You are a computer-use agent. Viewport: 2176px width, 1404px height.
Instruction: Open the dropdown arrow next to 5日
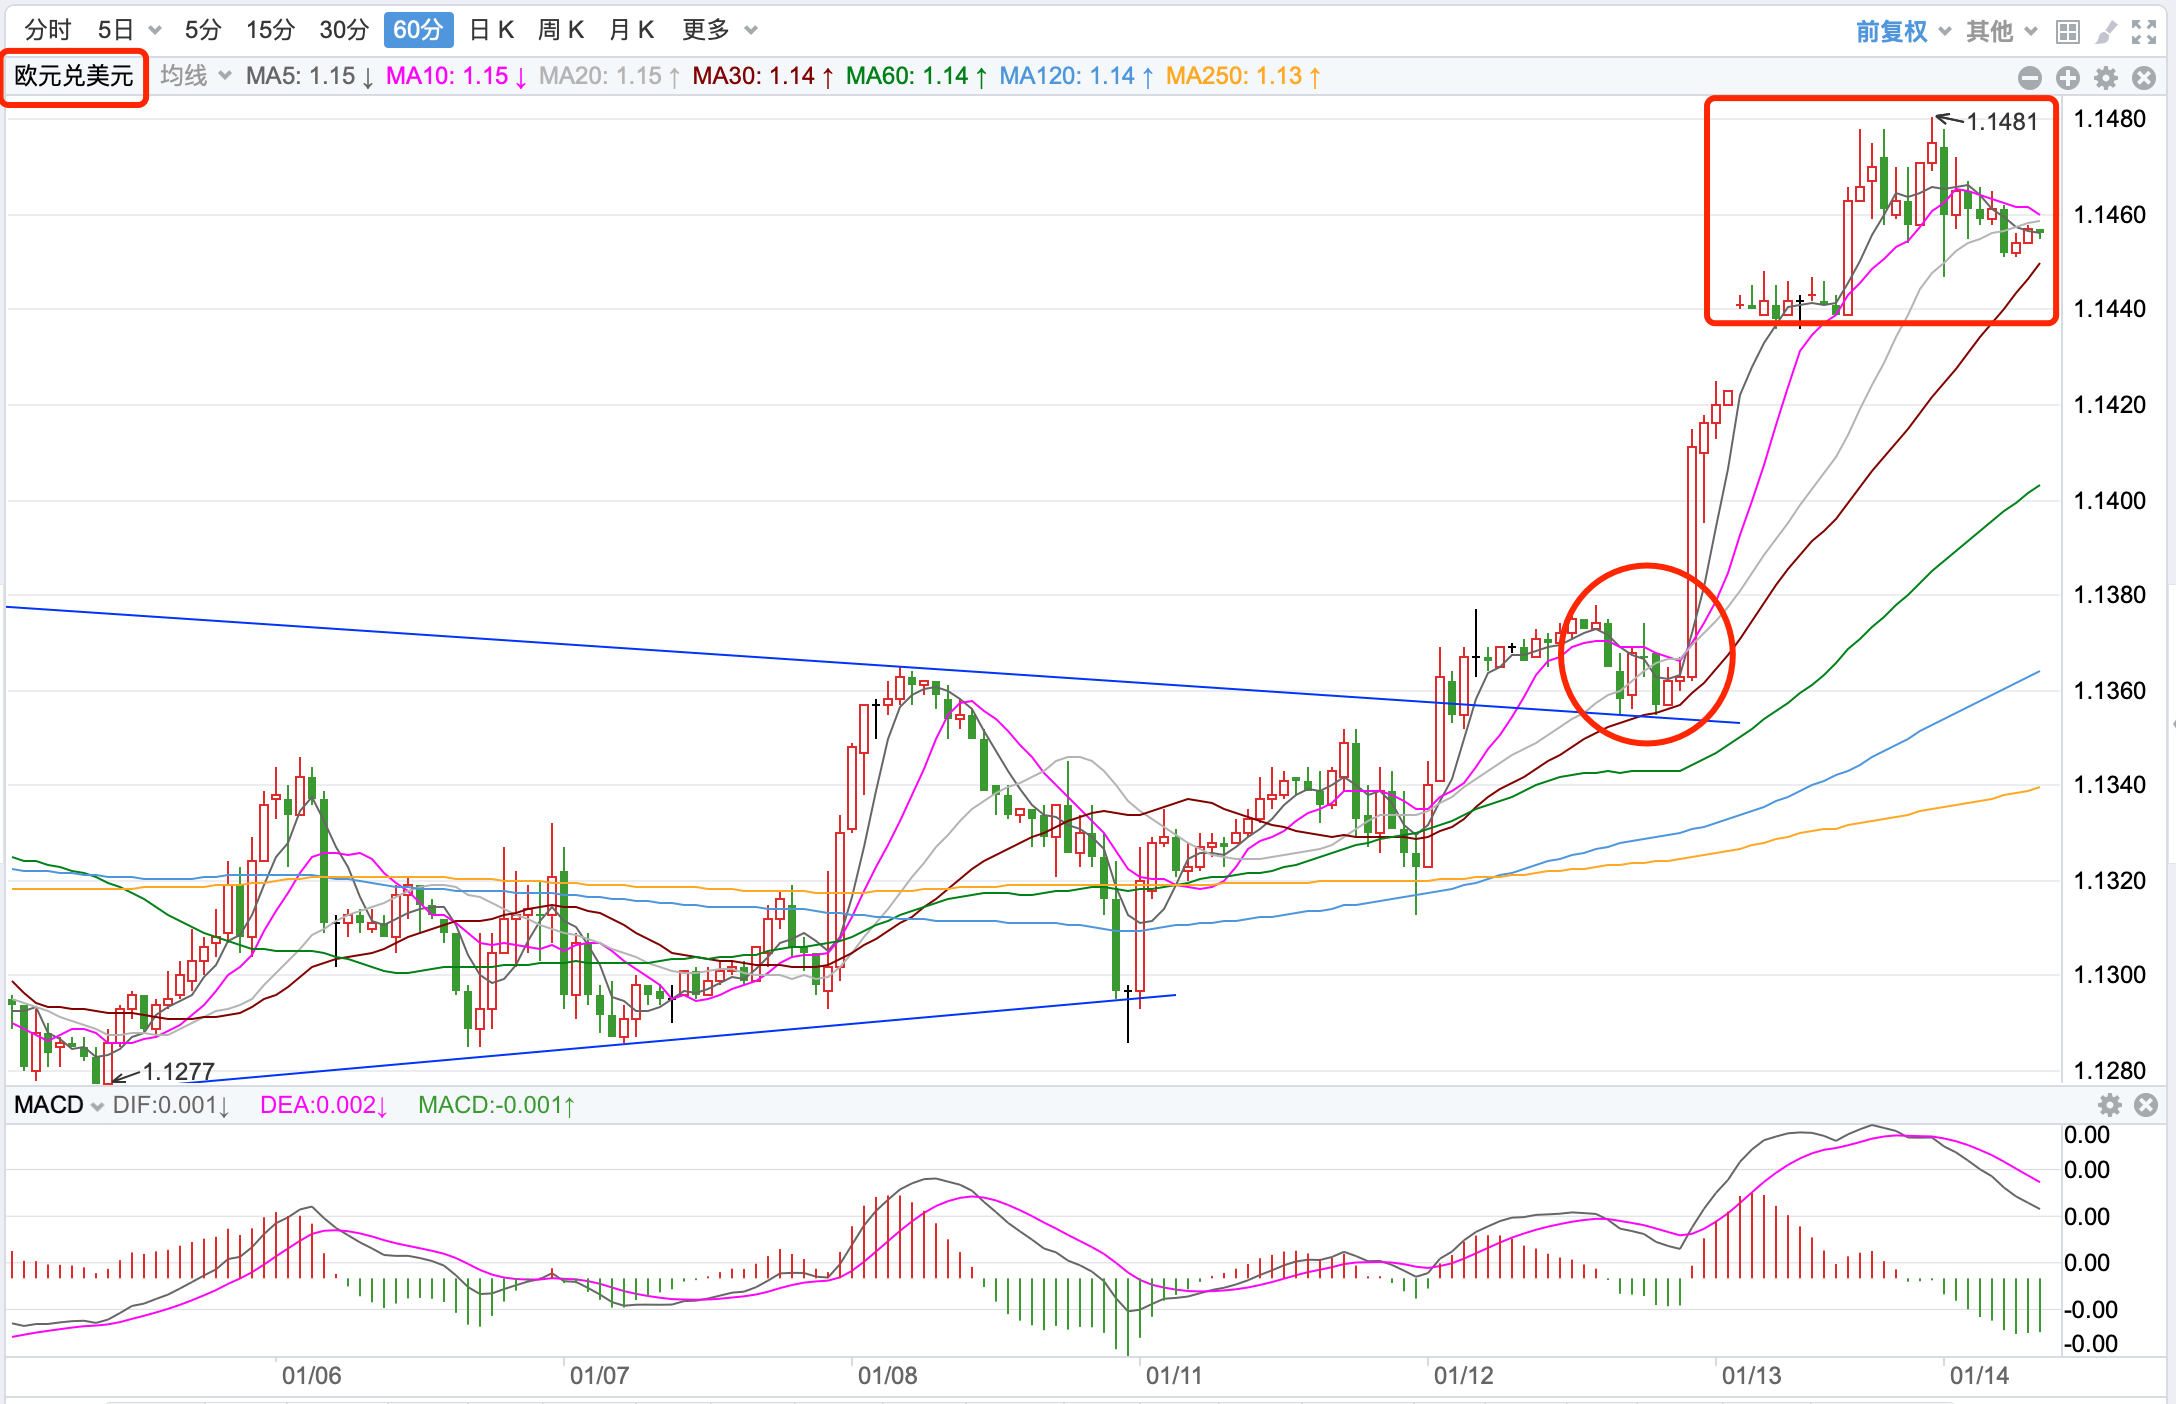pyautogui.click(x=155, y=31)
